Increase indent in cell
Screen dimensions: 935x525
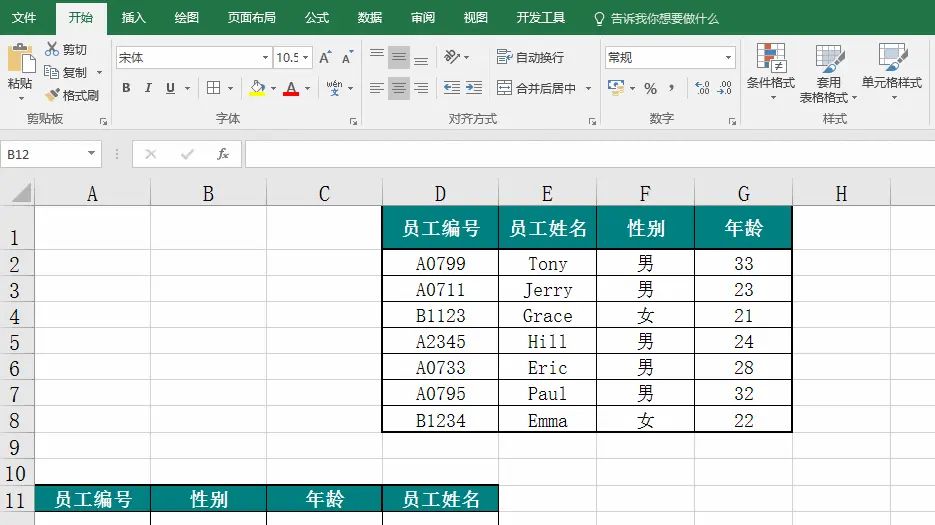tap(474, 88)
